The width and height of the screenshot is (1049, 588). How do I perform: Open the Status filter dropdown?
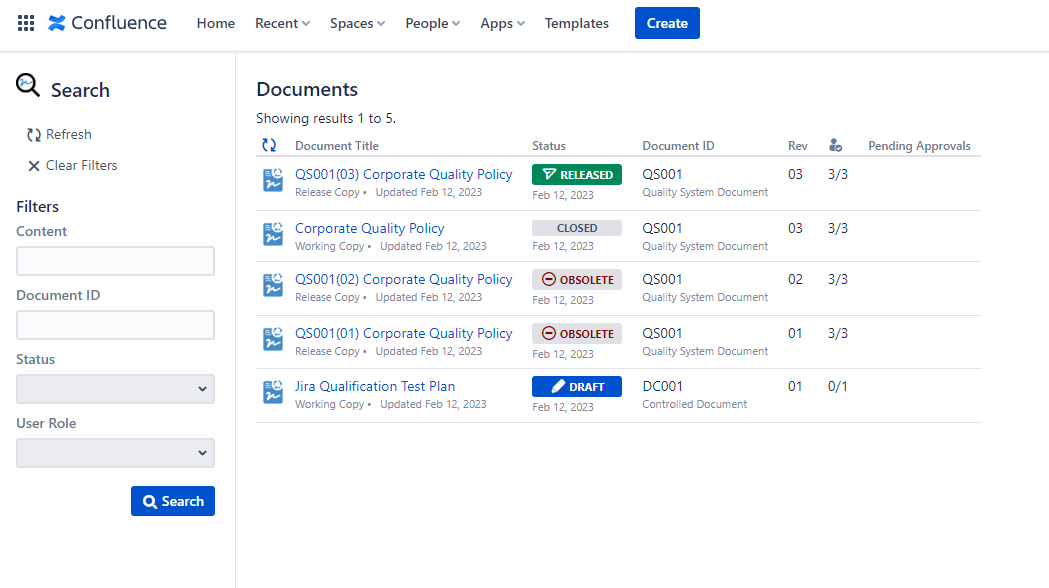click(115, 389)
